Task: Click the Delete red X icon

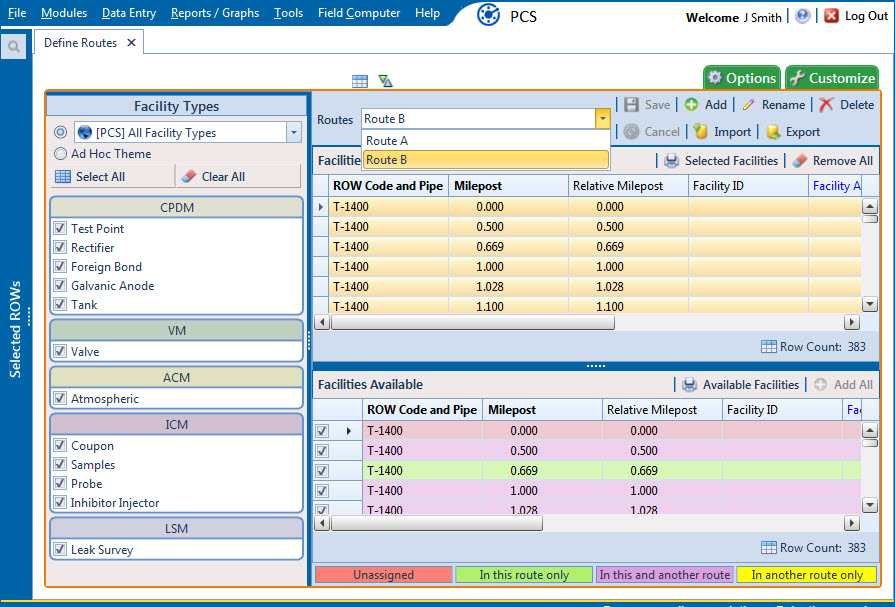Action: point(826,105)
